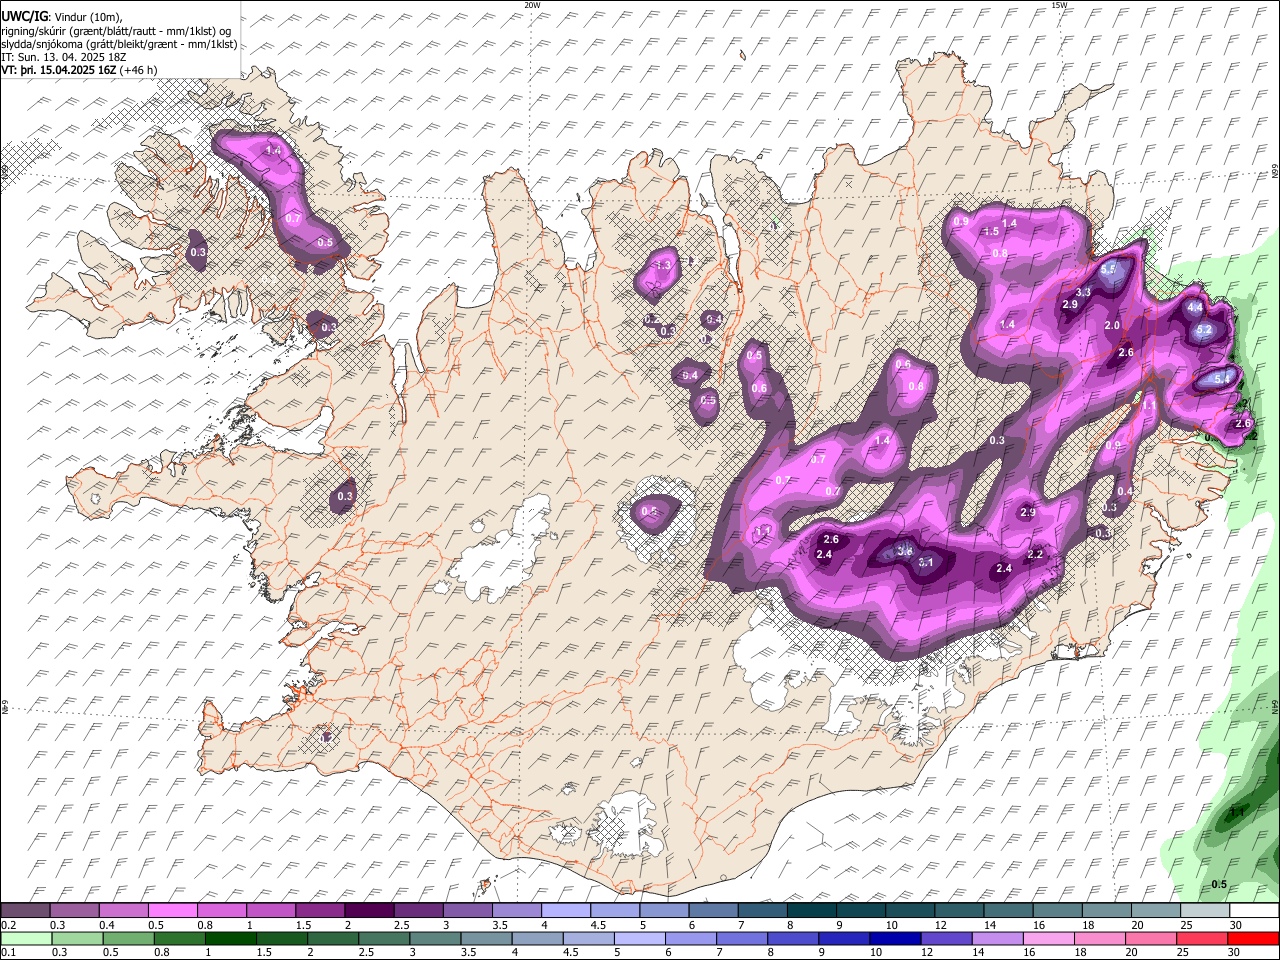Click the '0.1' label on the rain scale
The image size is (1280, 960).
7,953
